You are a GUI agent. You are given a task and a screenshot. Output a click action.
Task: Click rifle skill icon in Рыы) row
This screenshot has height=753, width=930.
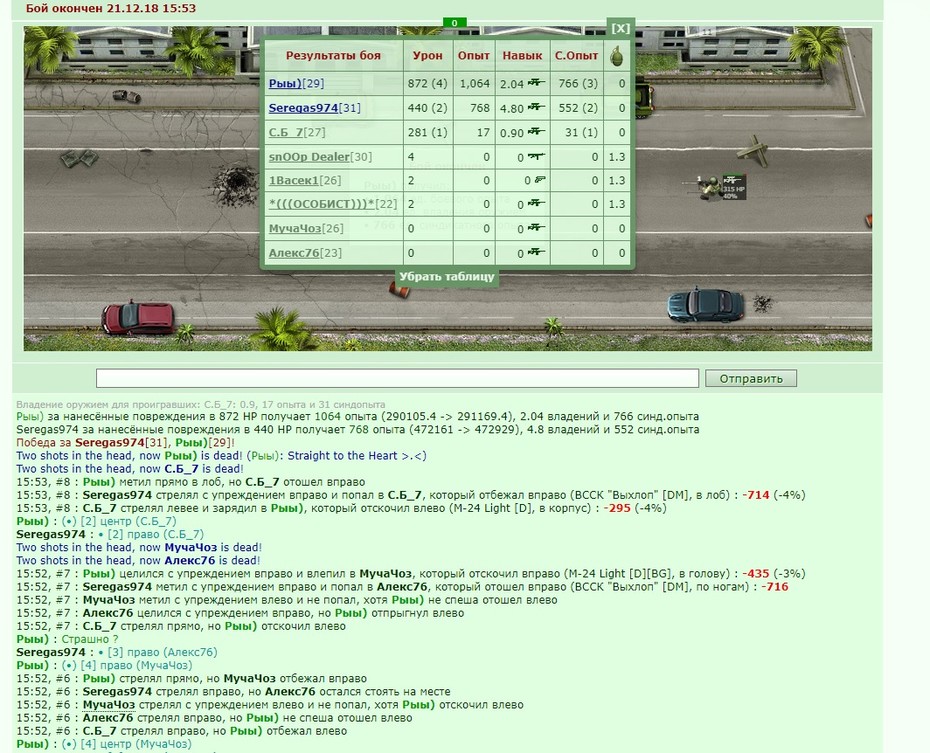pyautogui.click(x=536, y=83)
